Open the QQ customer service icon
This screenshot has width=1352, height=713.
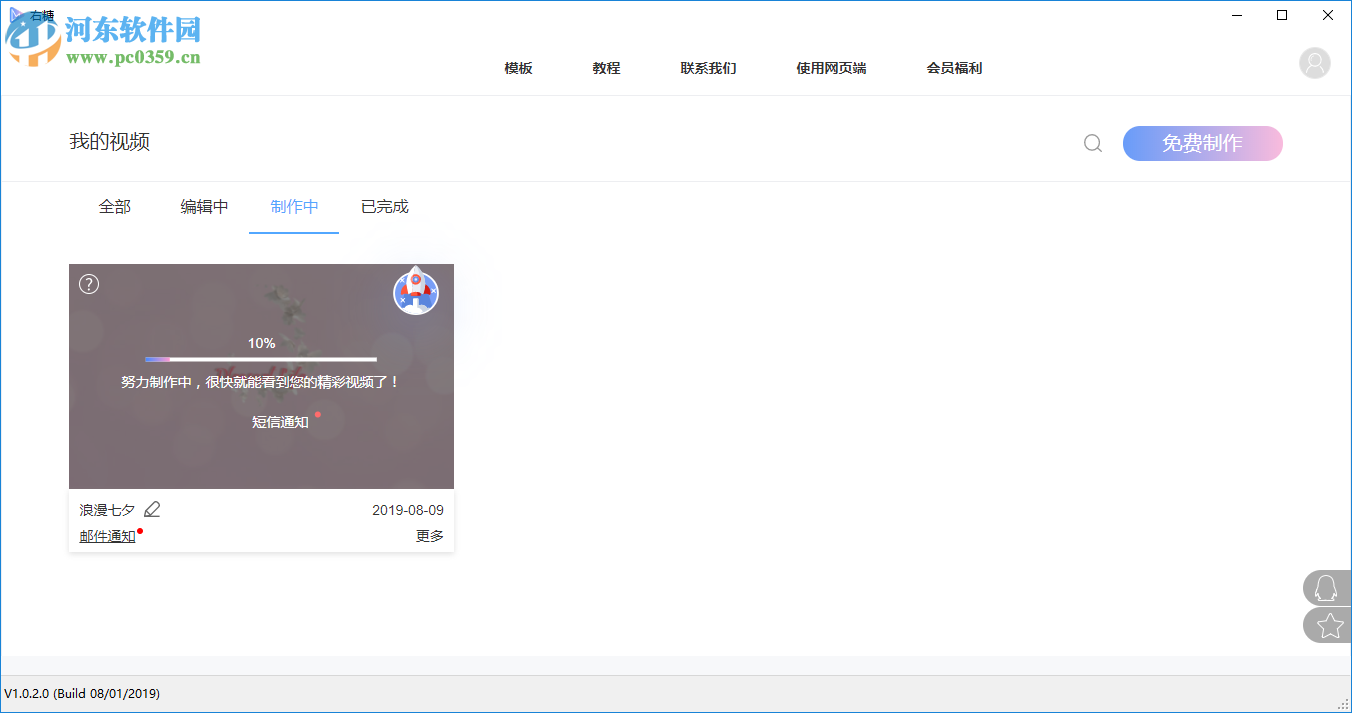pos(1327,588)
